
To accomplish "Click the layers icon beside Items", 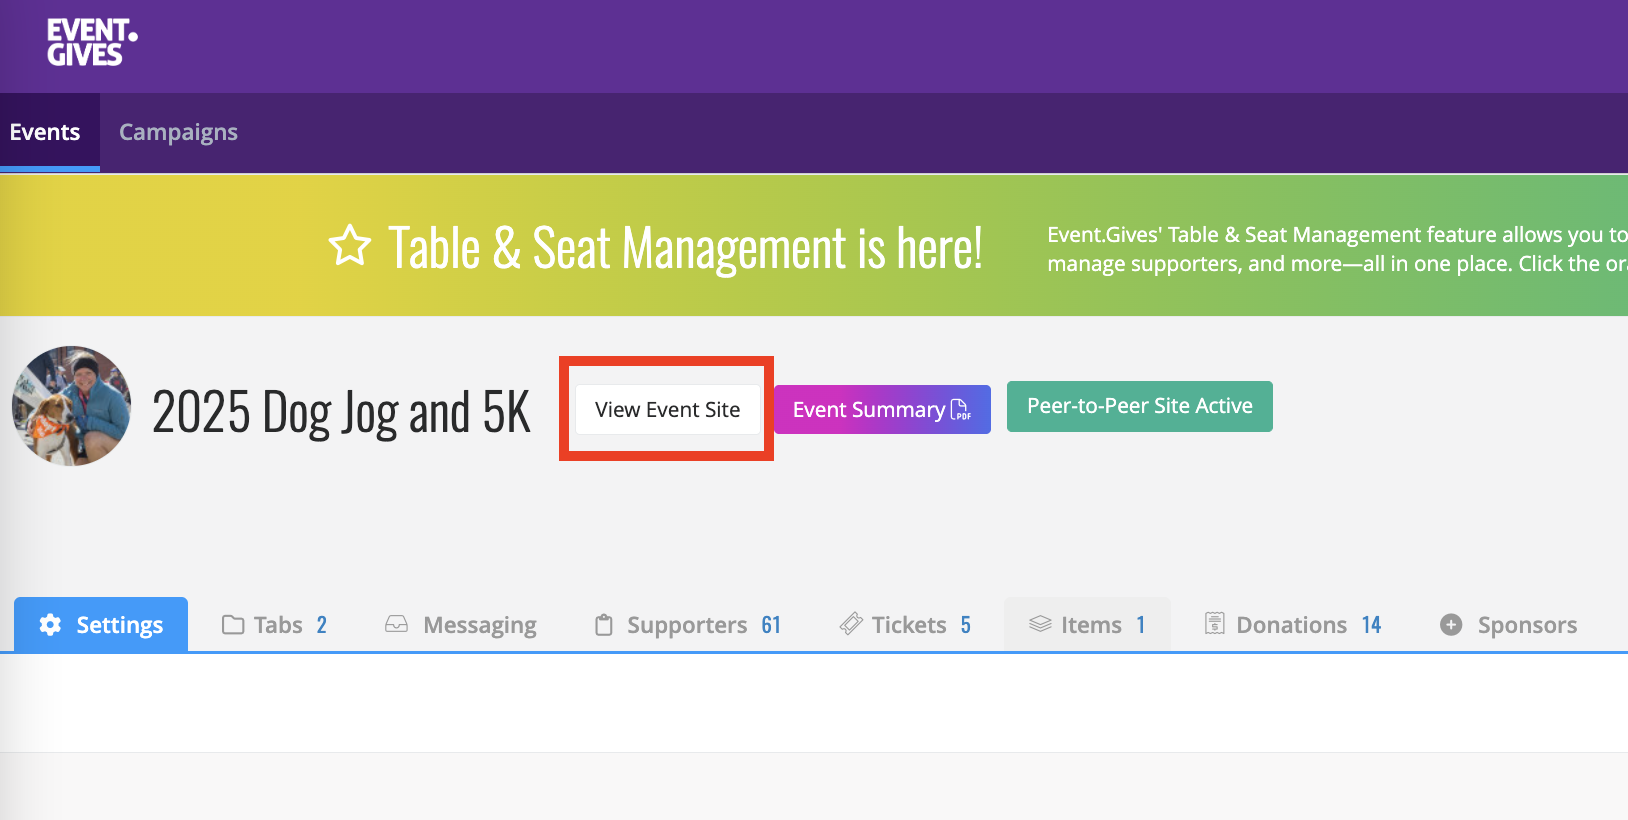I will (1040, 624).
